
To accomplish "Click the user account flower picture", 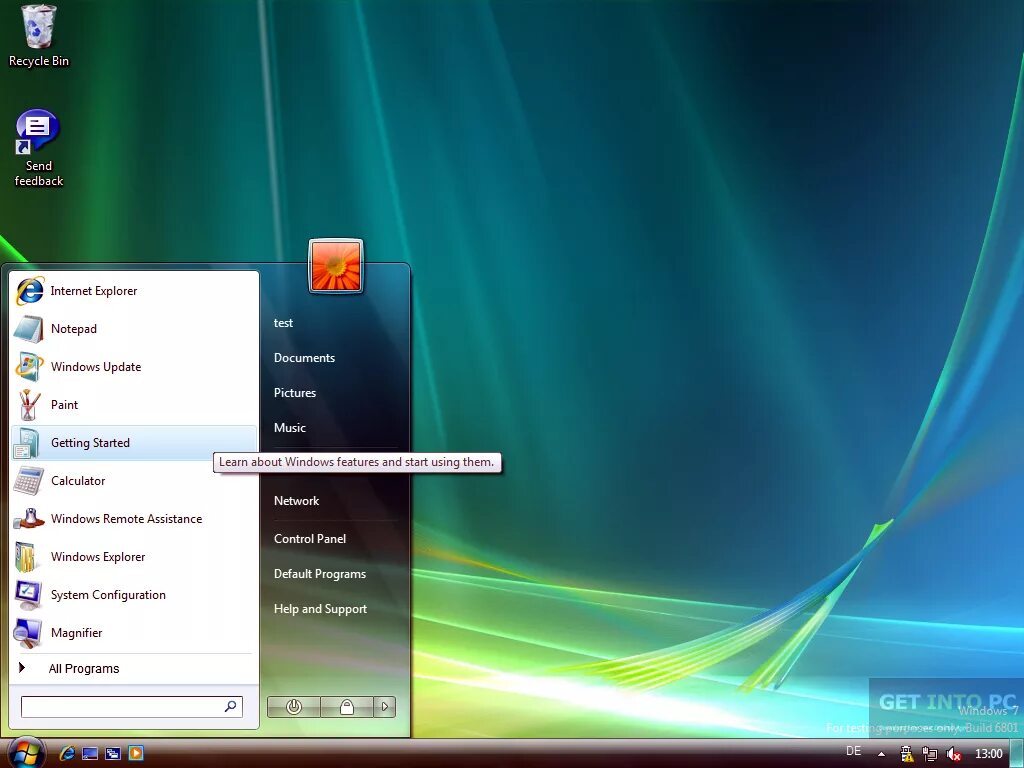I will click(x=336, y=266).
